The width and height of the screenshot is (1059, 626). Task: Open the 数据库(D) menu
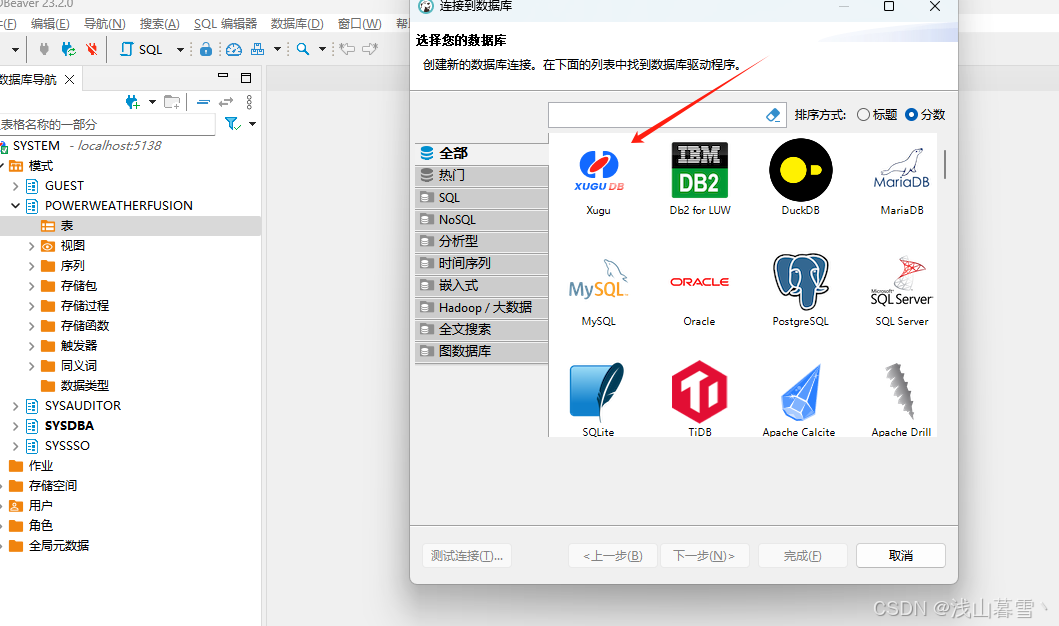click(297, 24)
